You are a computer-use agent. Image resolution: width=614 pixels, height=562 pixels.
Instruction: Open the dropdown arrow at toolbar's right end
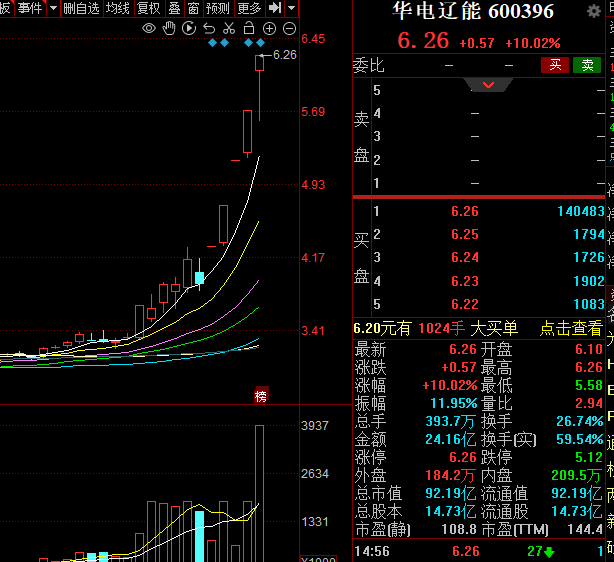291,8
